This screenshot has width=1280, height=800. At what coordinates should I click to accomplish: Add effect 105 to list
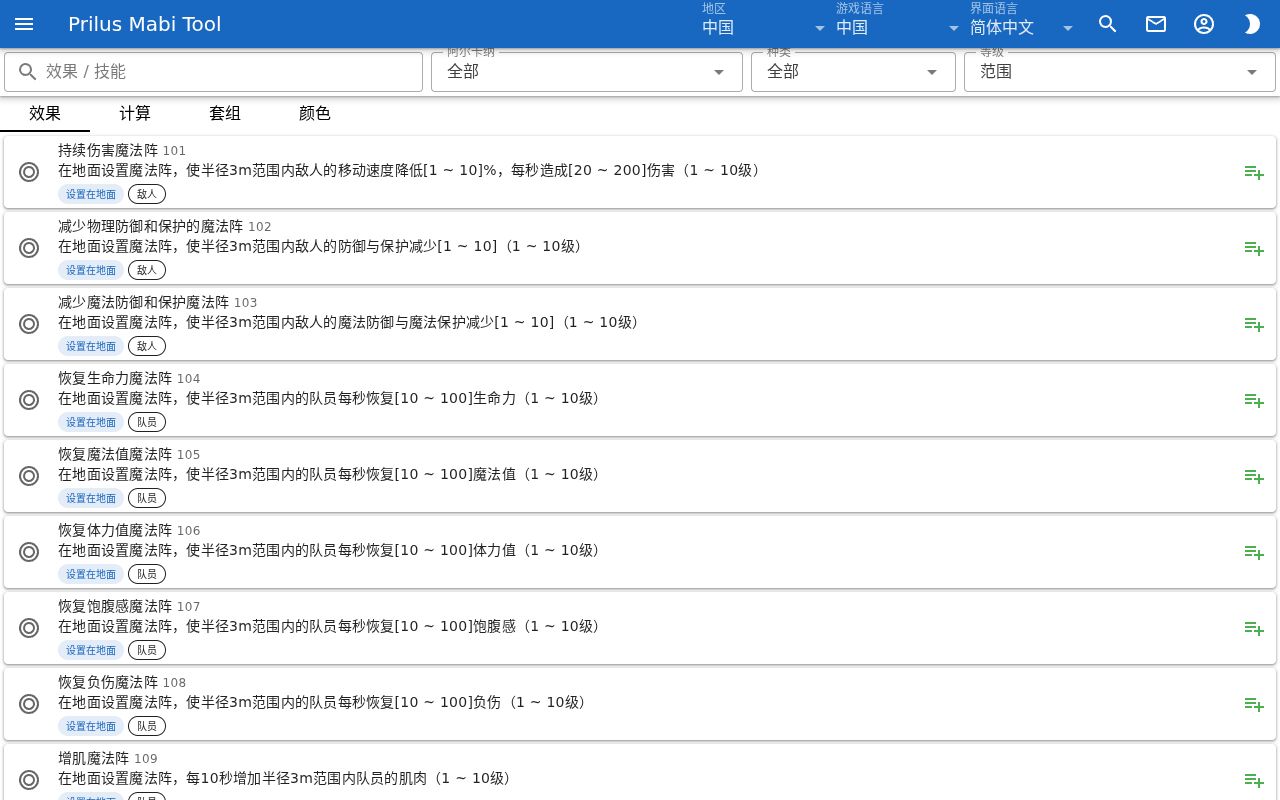pos(1254,476)
